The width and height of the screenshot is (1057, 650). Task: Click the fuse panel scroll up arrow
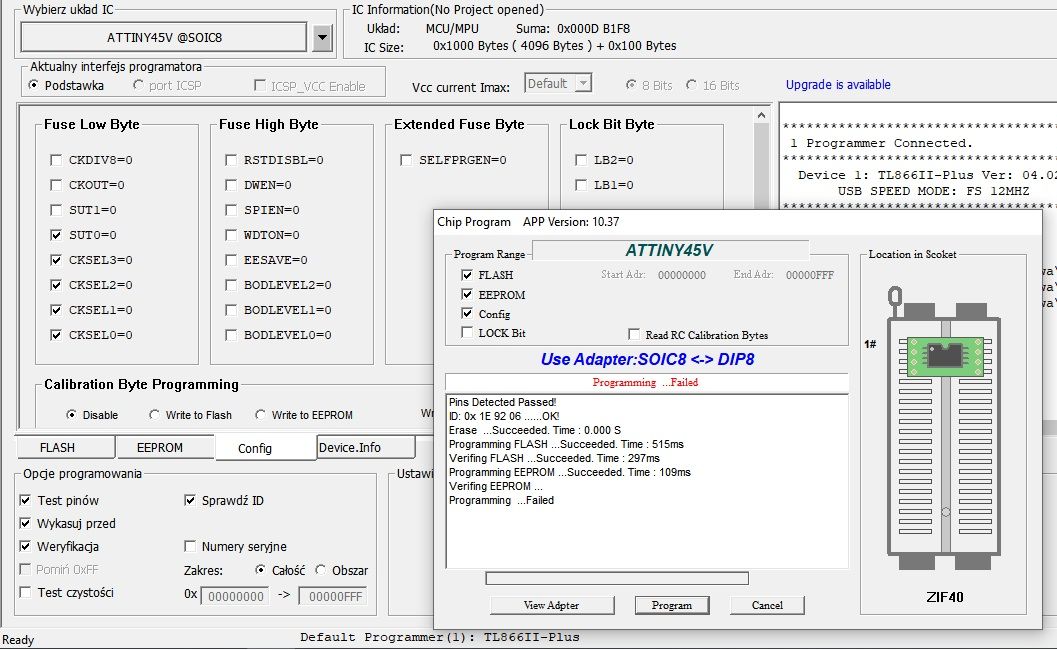[761, 115]
